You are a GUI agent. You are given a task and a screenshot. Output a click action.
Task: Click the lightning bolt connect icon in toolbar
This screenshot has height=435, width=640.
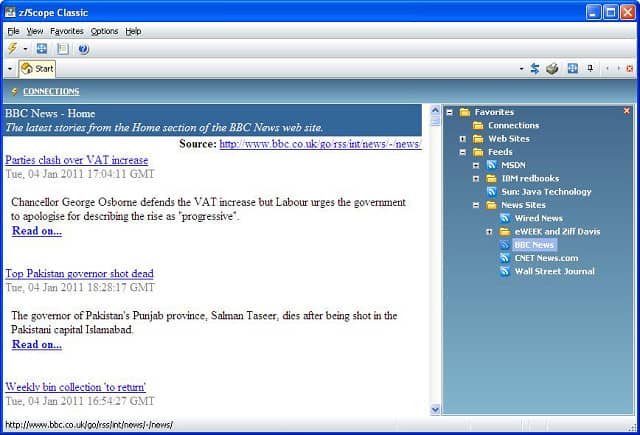(13, 49)
